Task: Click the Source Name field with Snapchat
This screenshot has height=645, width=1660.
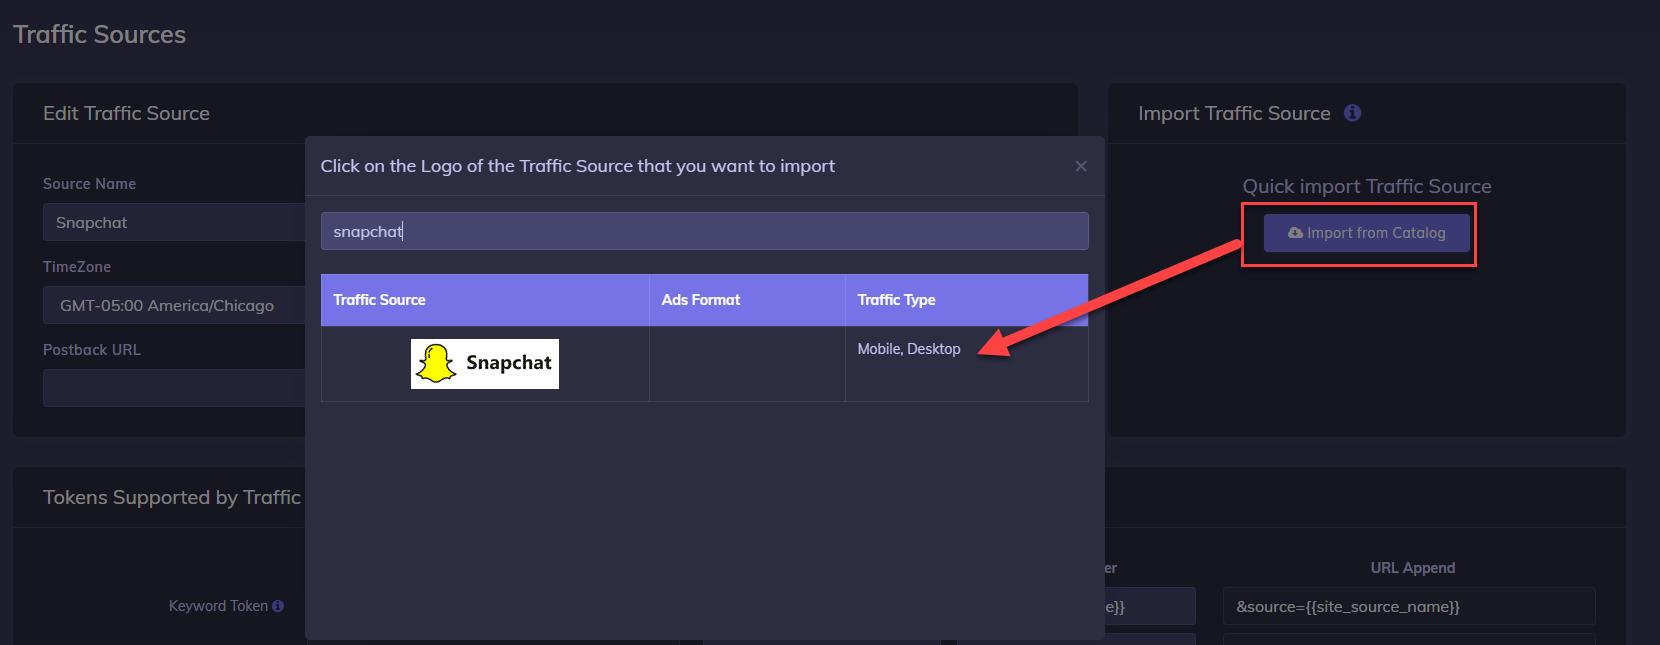Action: 174,222
